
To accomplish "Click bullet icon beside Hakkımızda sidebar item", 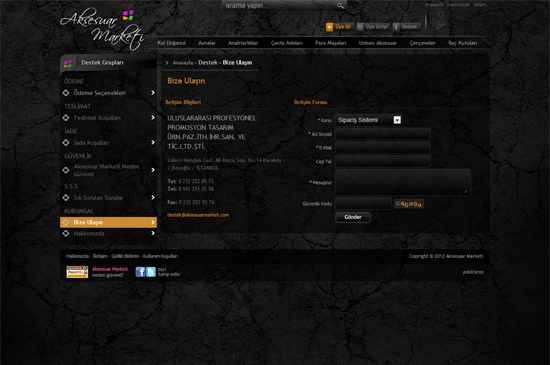I will click(x=66, y=233).
